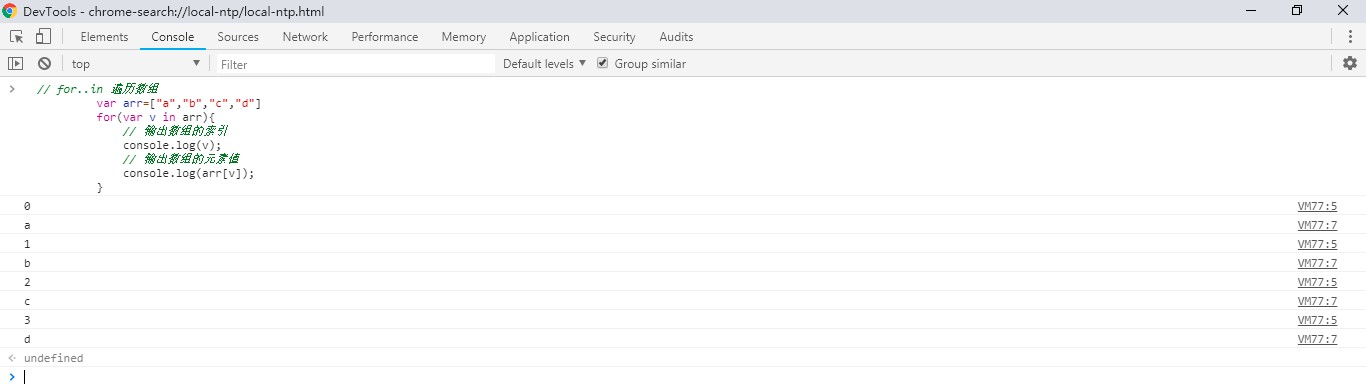Click the logged output value a
The height and width of the screenshot is (391, 1366).
point(27,225)
